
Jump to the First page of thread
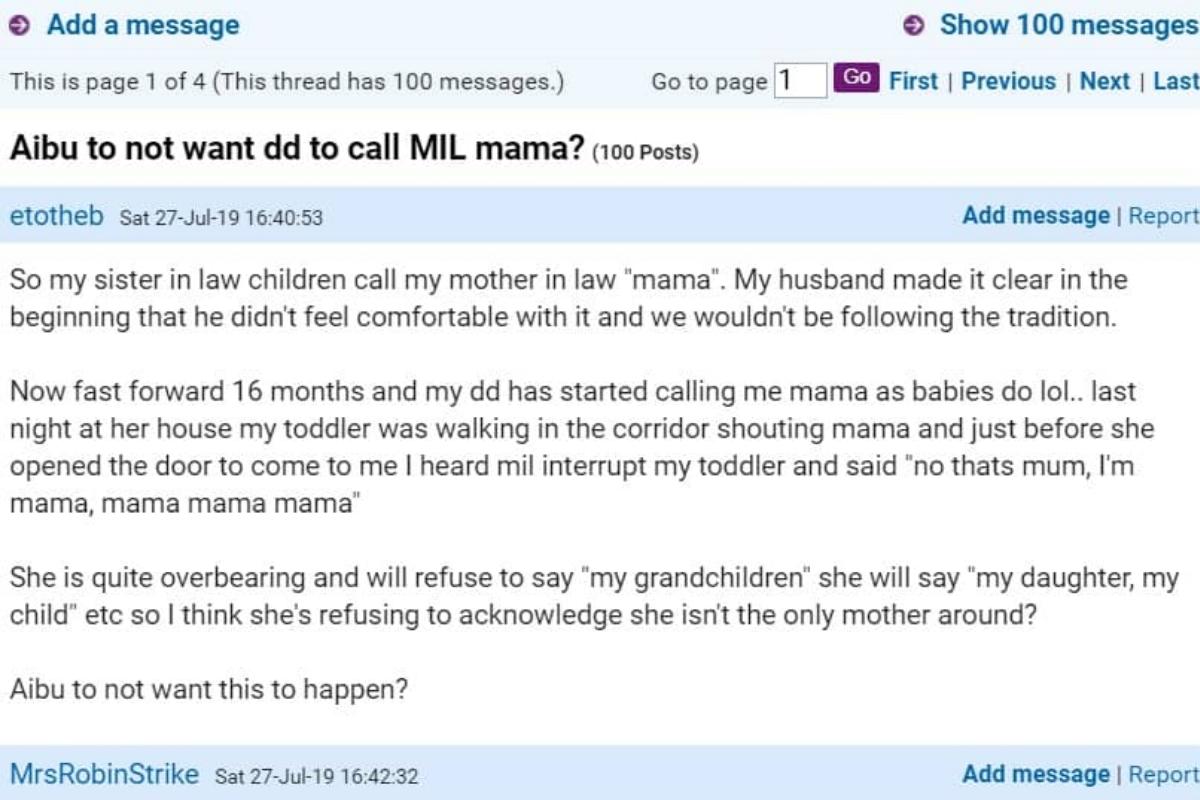(x=913, y=81)
